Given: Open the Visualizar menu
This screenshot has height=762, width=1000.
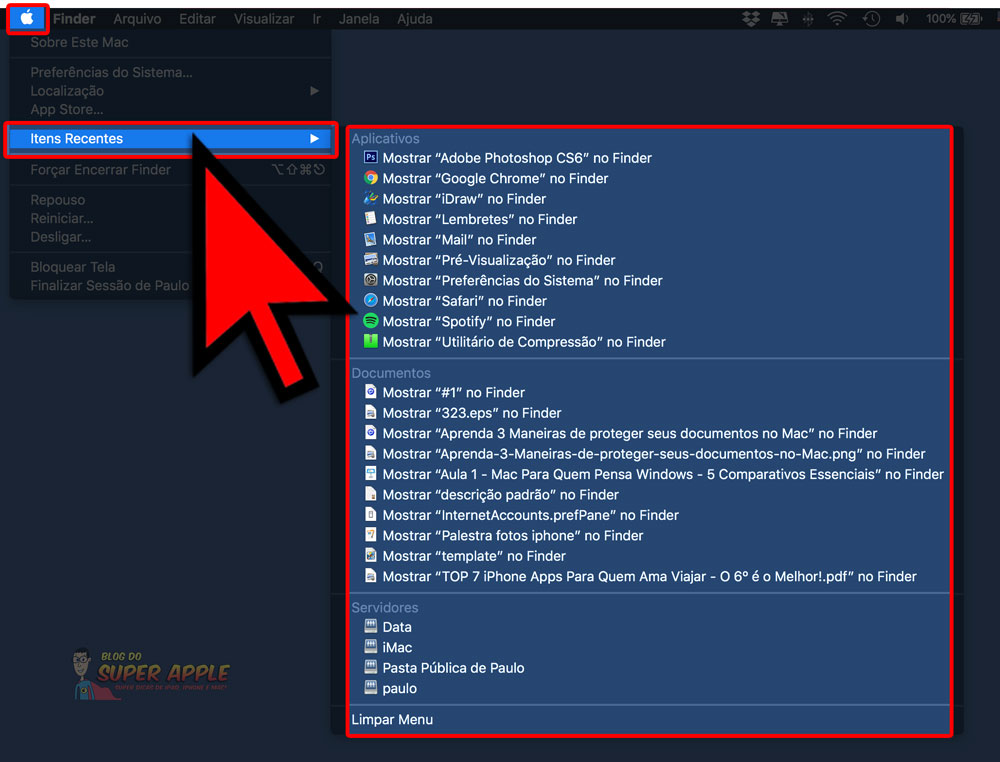Looking at the screenshot, I should [x=263, y=19].
